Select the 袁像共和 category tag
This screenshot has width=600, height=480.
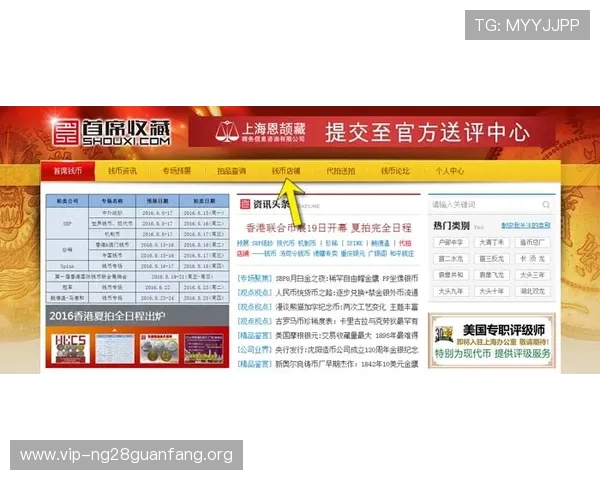tap(451, 275)
